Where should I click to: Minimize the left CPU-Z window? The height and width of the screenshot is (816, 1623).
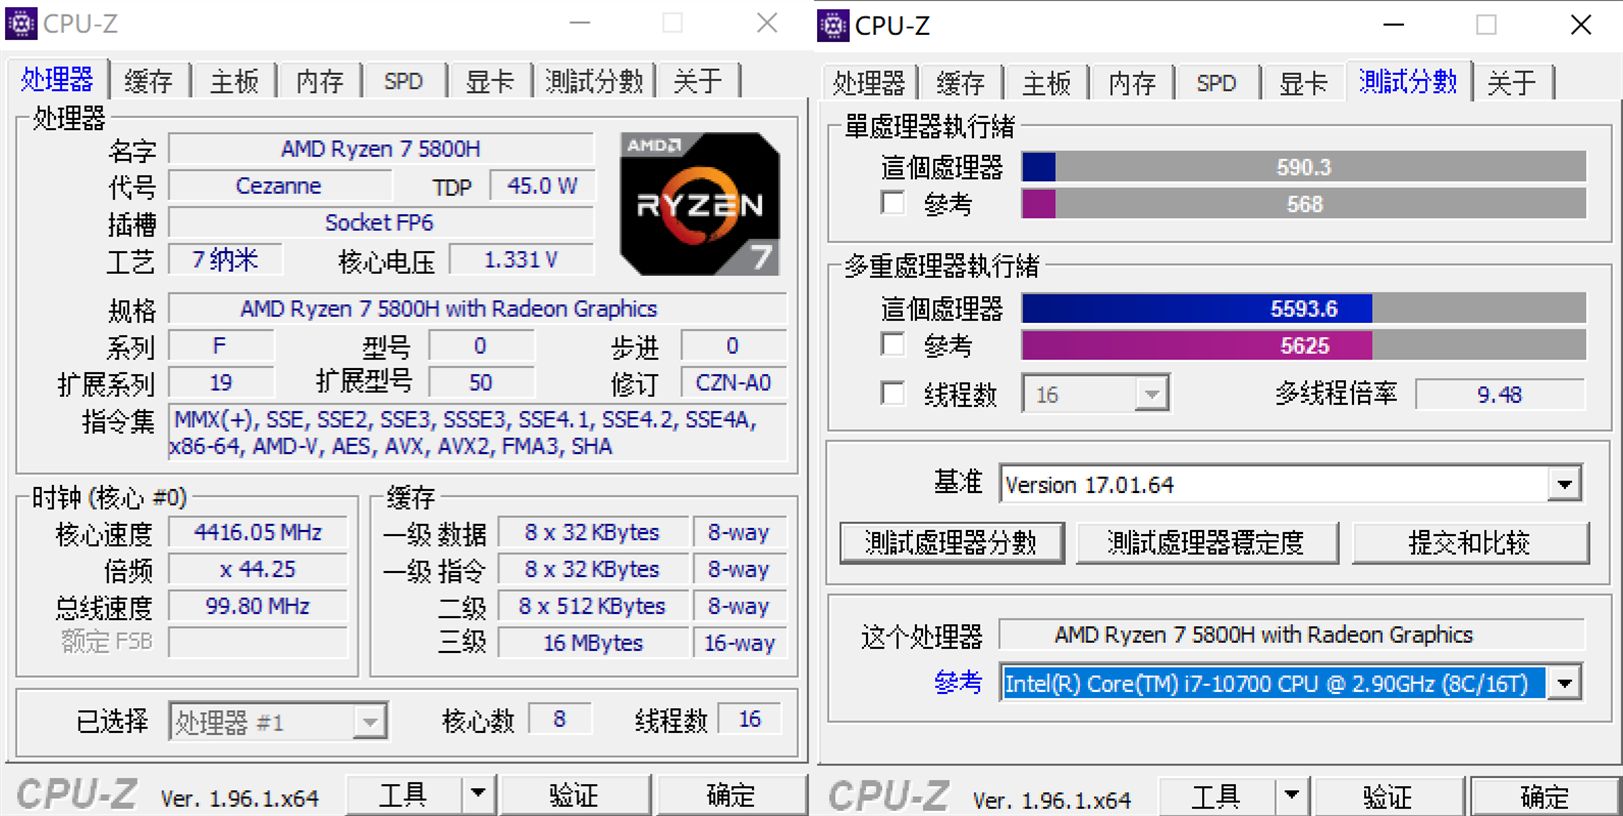tap(580, 23)
